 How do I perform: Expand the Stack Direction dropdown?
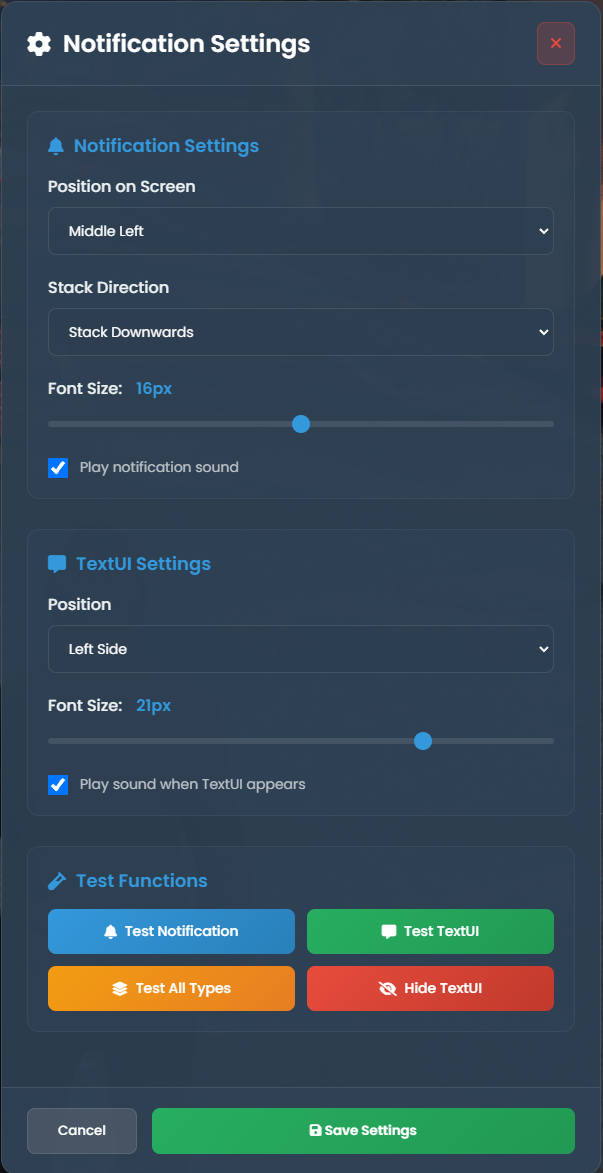point(301,332)
